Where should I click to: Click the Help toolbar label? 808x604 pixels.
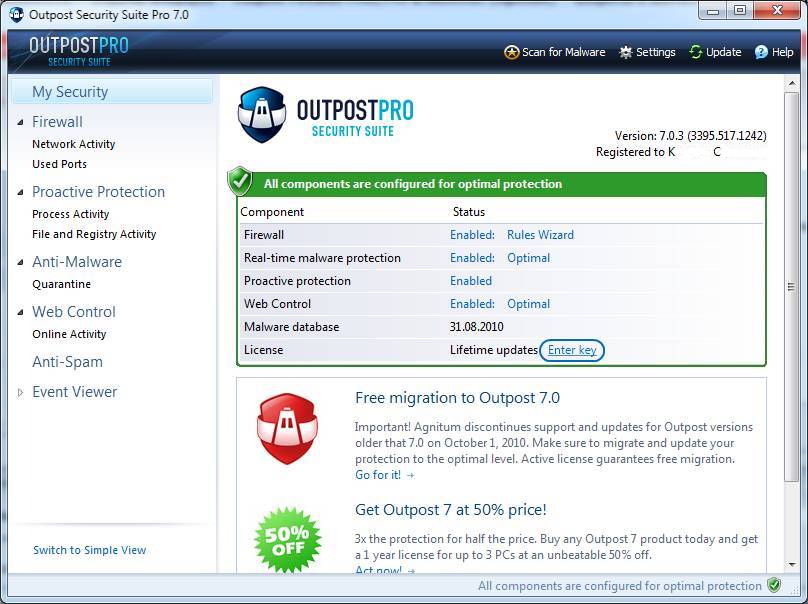coord(782,52)
